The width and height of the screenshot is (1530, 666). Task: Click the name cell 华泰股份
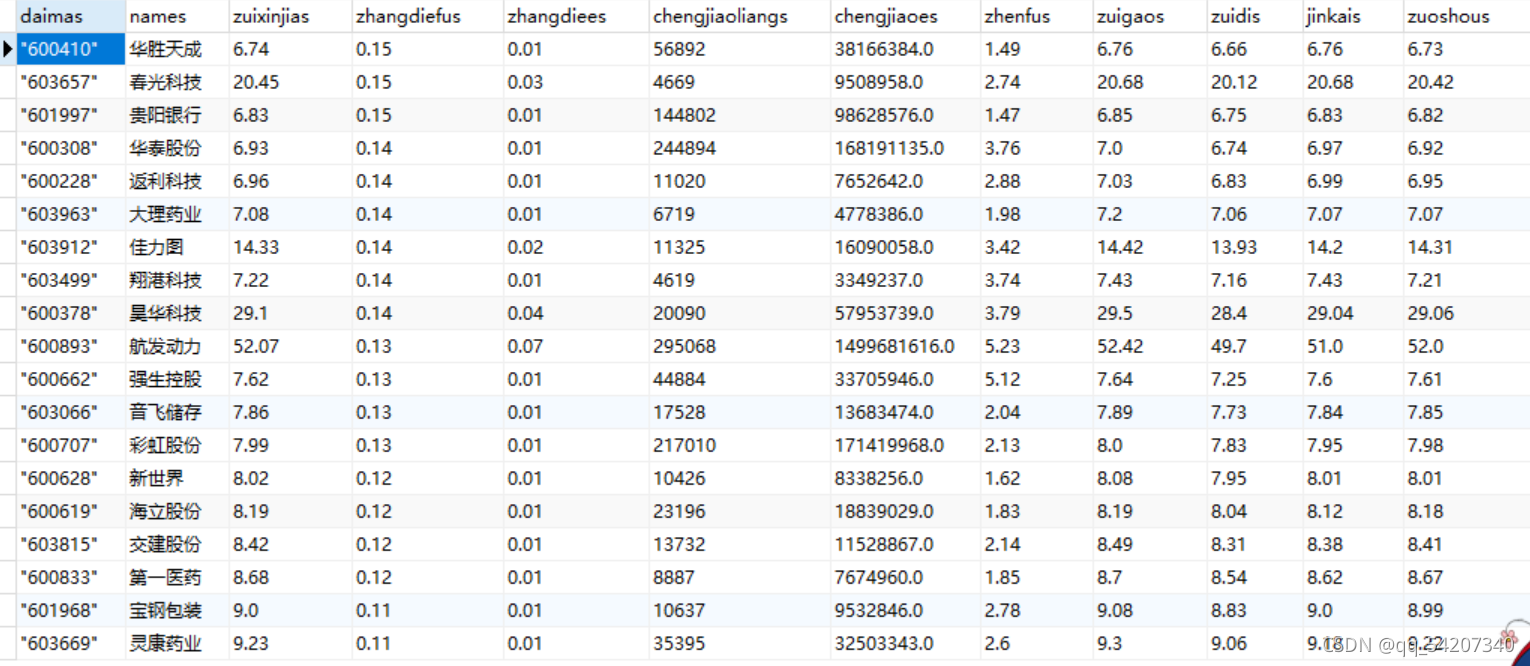pos(177,148)
